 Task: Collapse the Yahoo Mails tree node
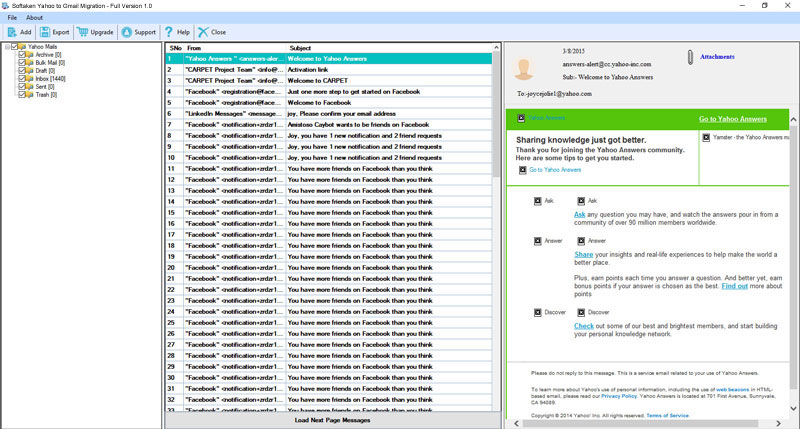click(7, 46)
